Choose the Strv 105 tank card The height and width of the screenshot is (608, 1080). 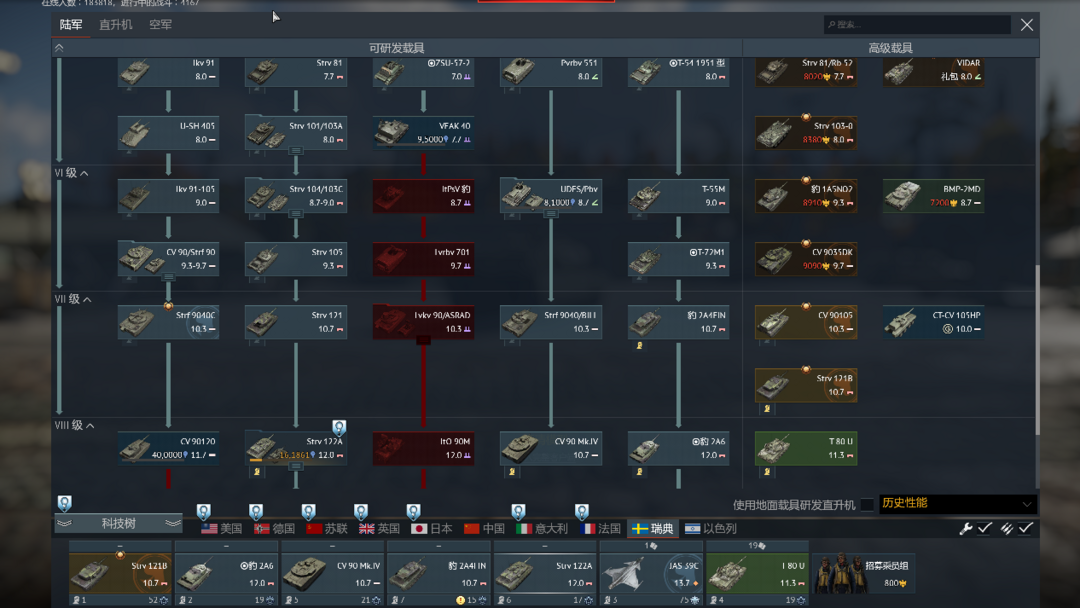296,260
